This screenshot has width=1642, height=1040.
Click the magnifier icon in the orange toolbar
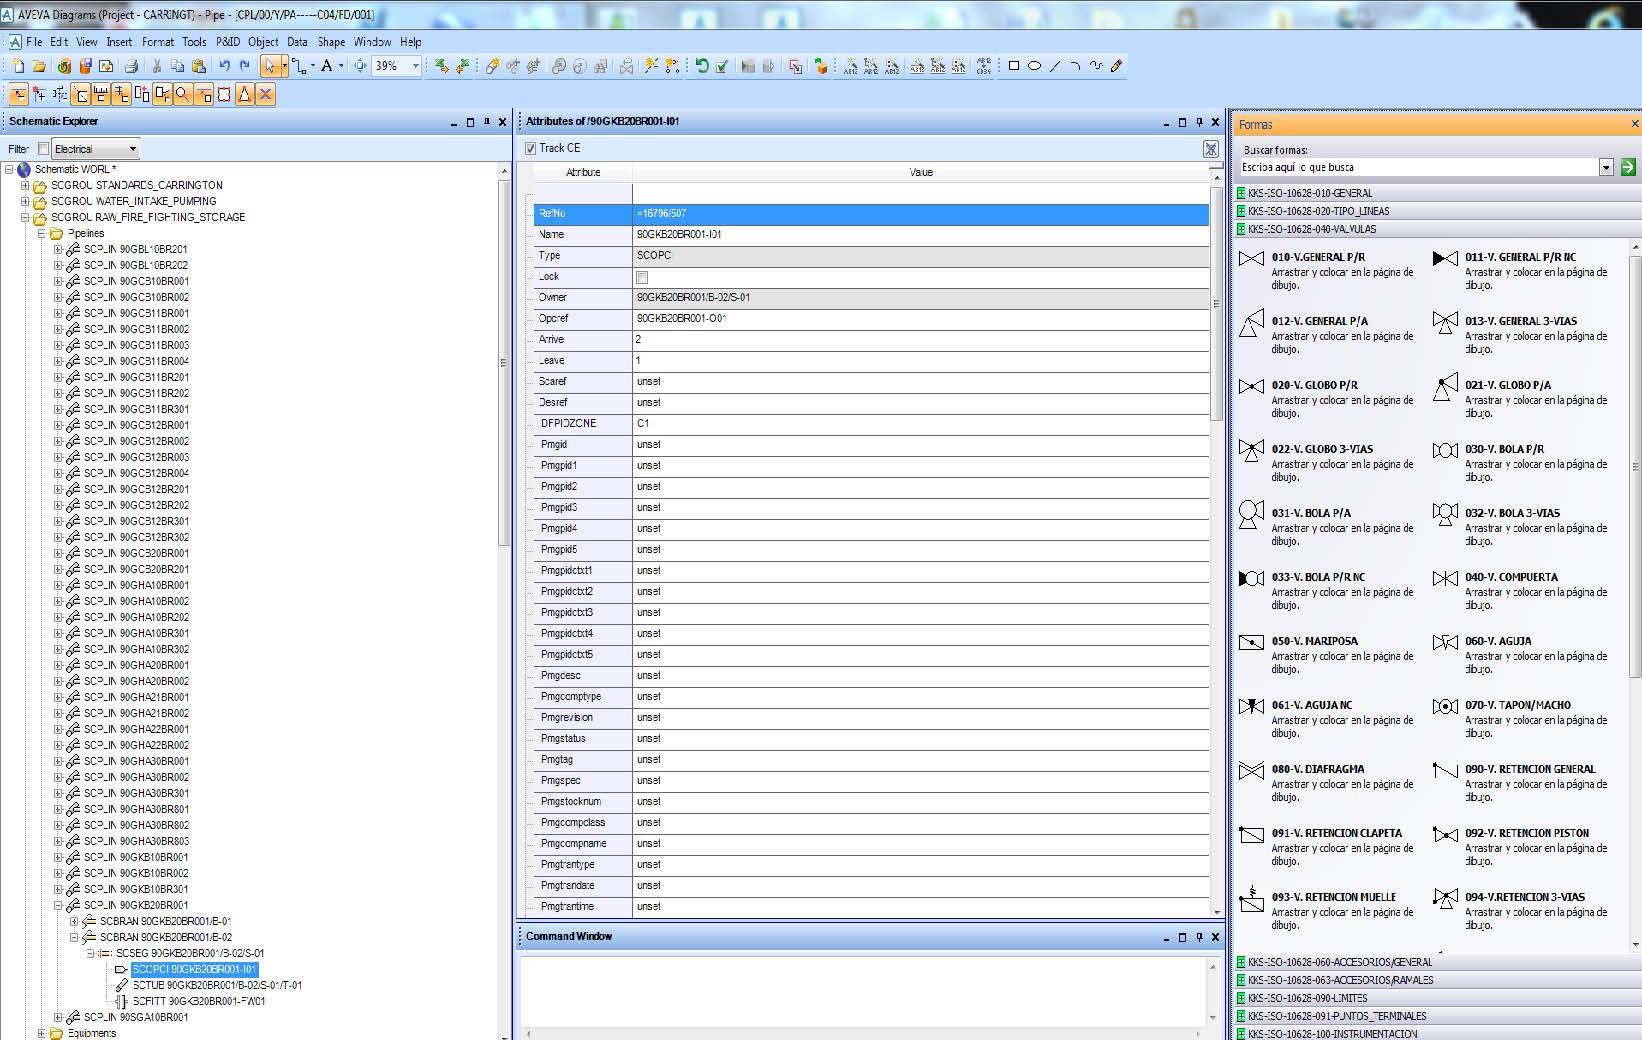coord(183,94)
